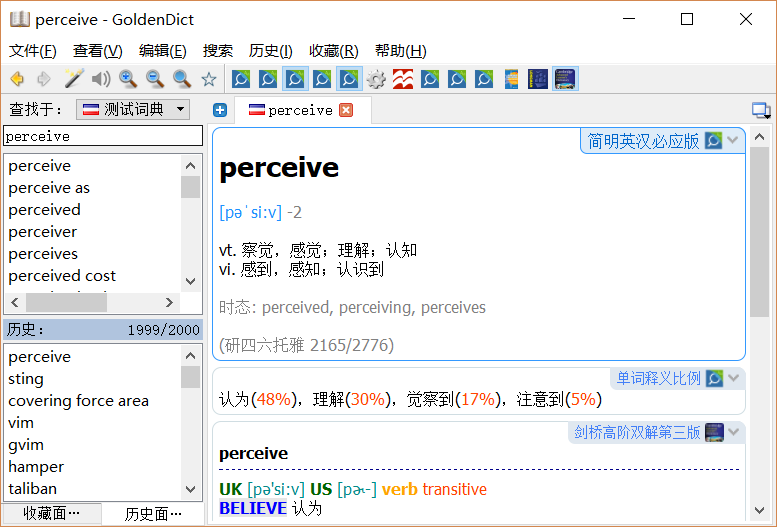The image size is (777, 527).
Task: Open the 文件(F) menu
Action: [x=33, y=51]
